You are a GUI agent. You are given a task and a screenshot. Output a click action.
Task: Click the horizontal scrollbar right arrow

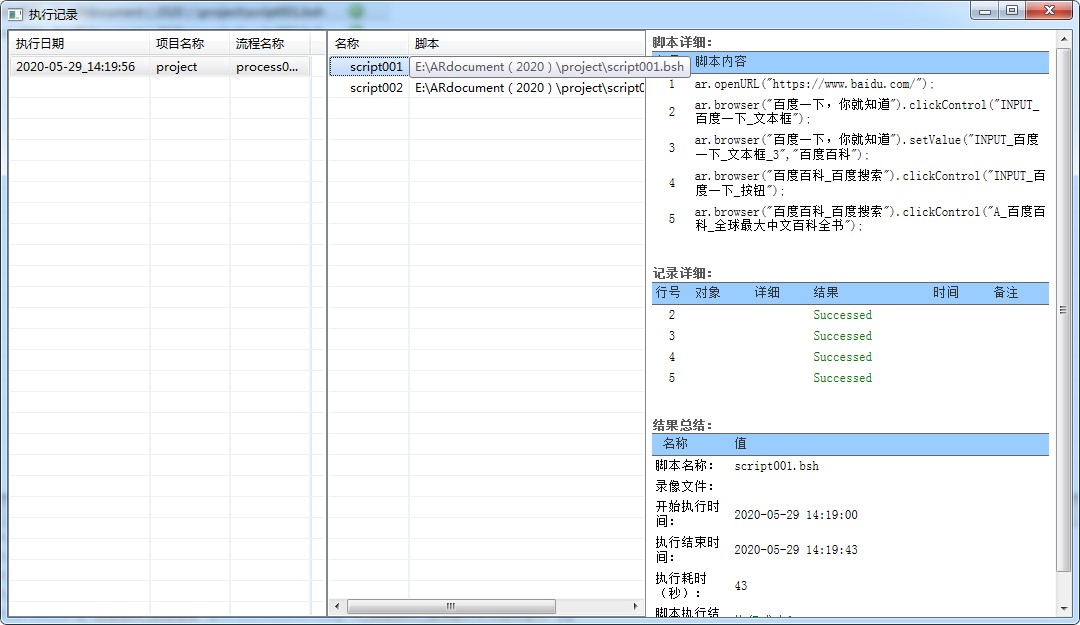click(635, 606)
